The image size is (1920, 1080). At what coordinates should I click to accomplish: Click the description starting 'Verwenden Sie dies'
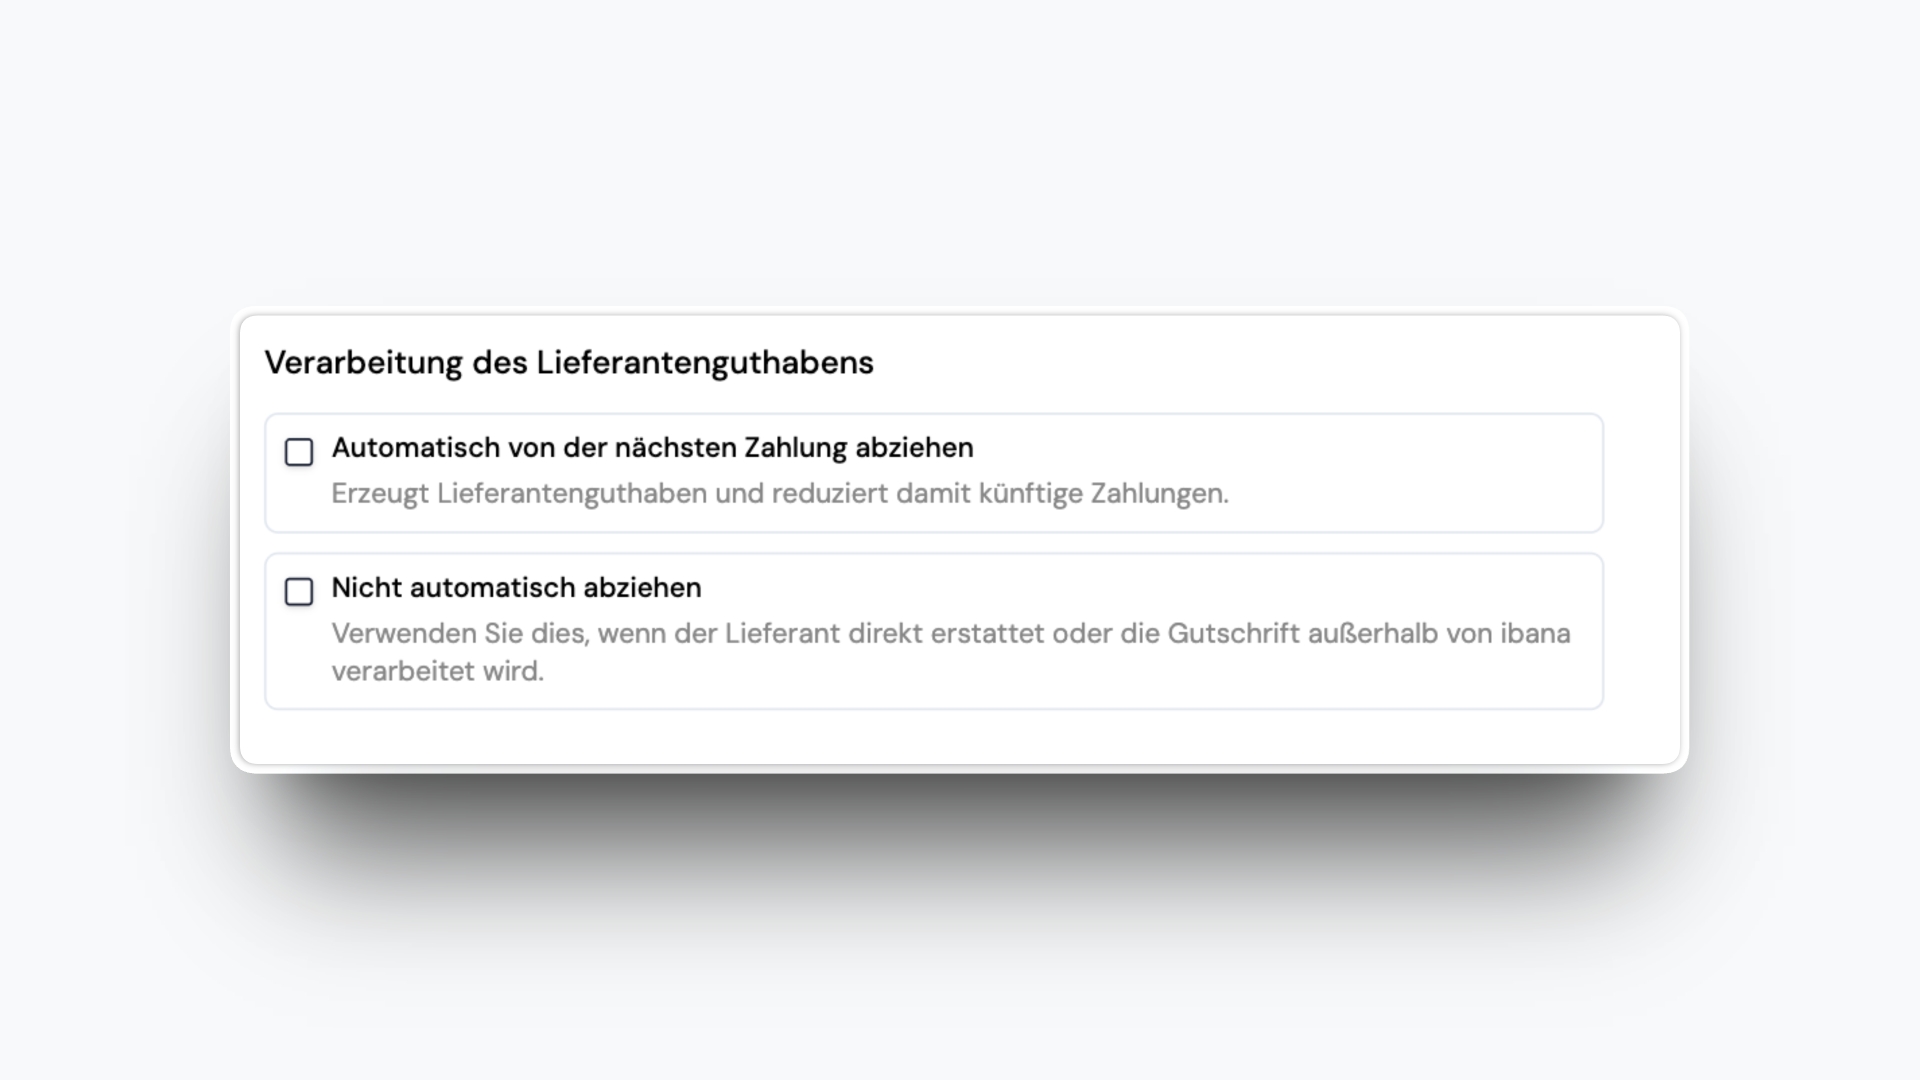tap(950, 634)
